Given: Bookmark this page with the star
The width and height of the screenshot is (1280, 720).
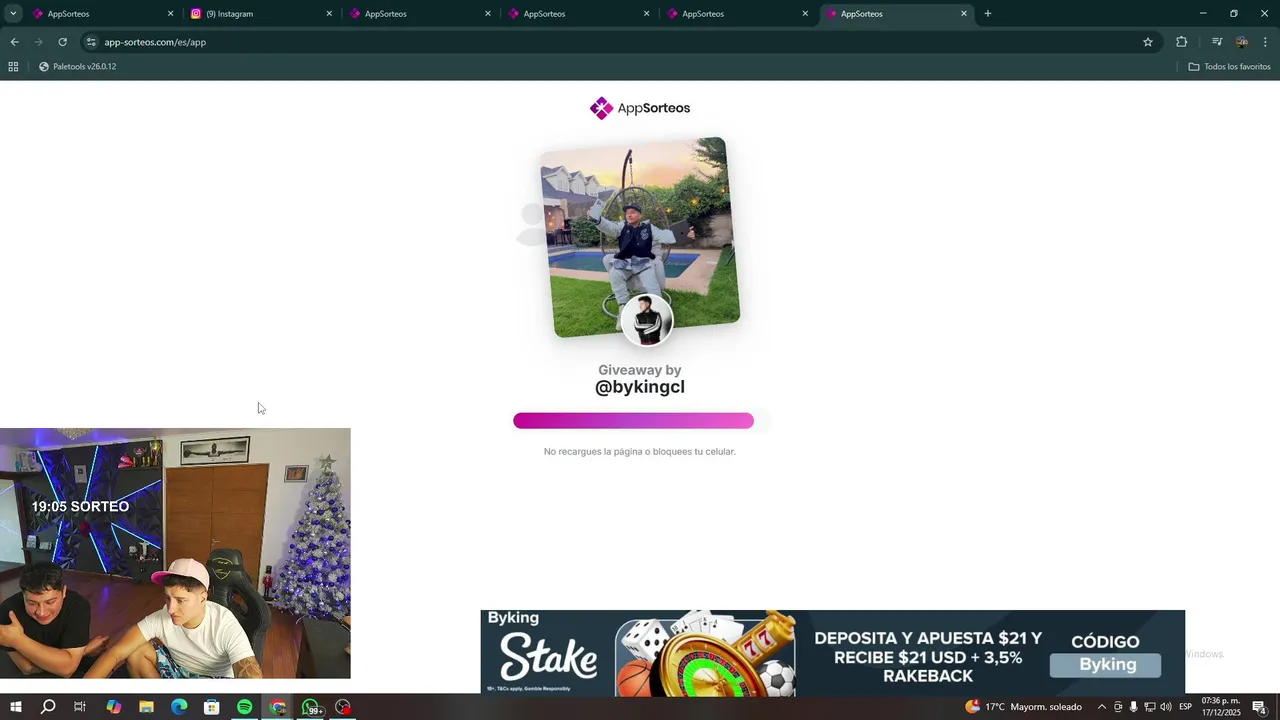Looking at the screenshot, I should (x=1148, y=42).
